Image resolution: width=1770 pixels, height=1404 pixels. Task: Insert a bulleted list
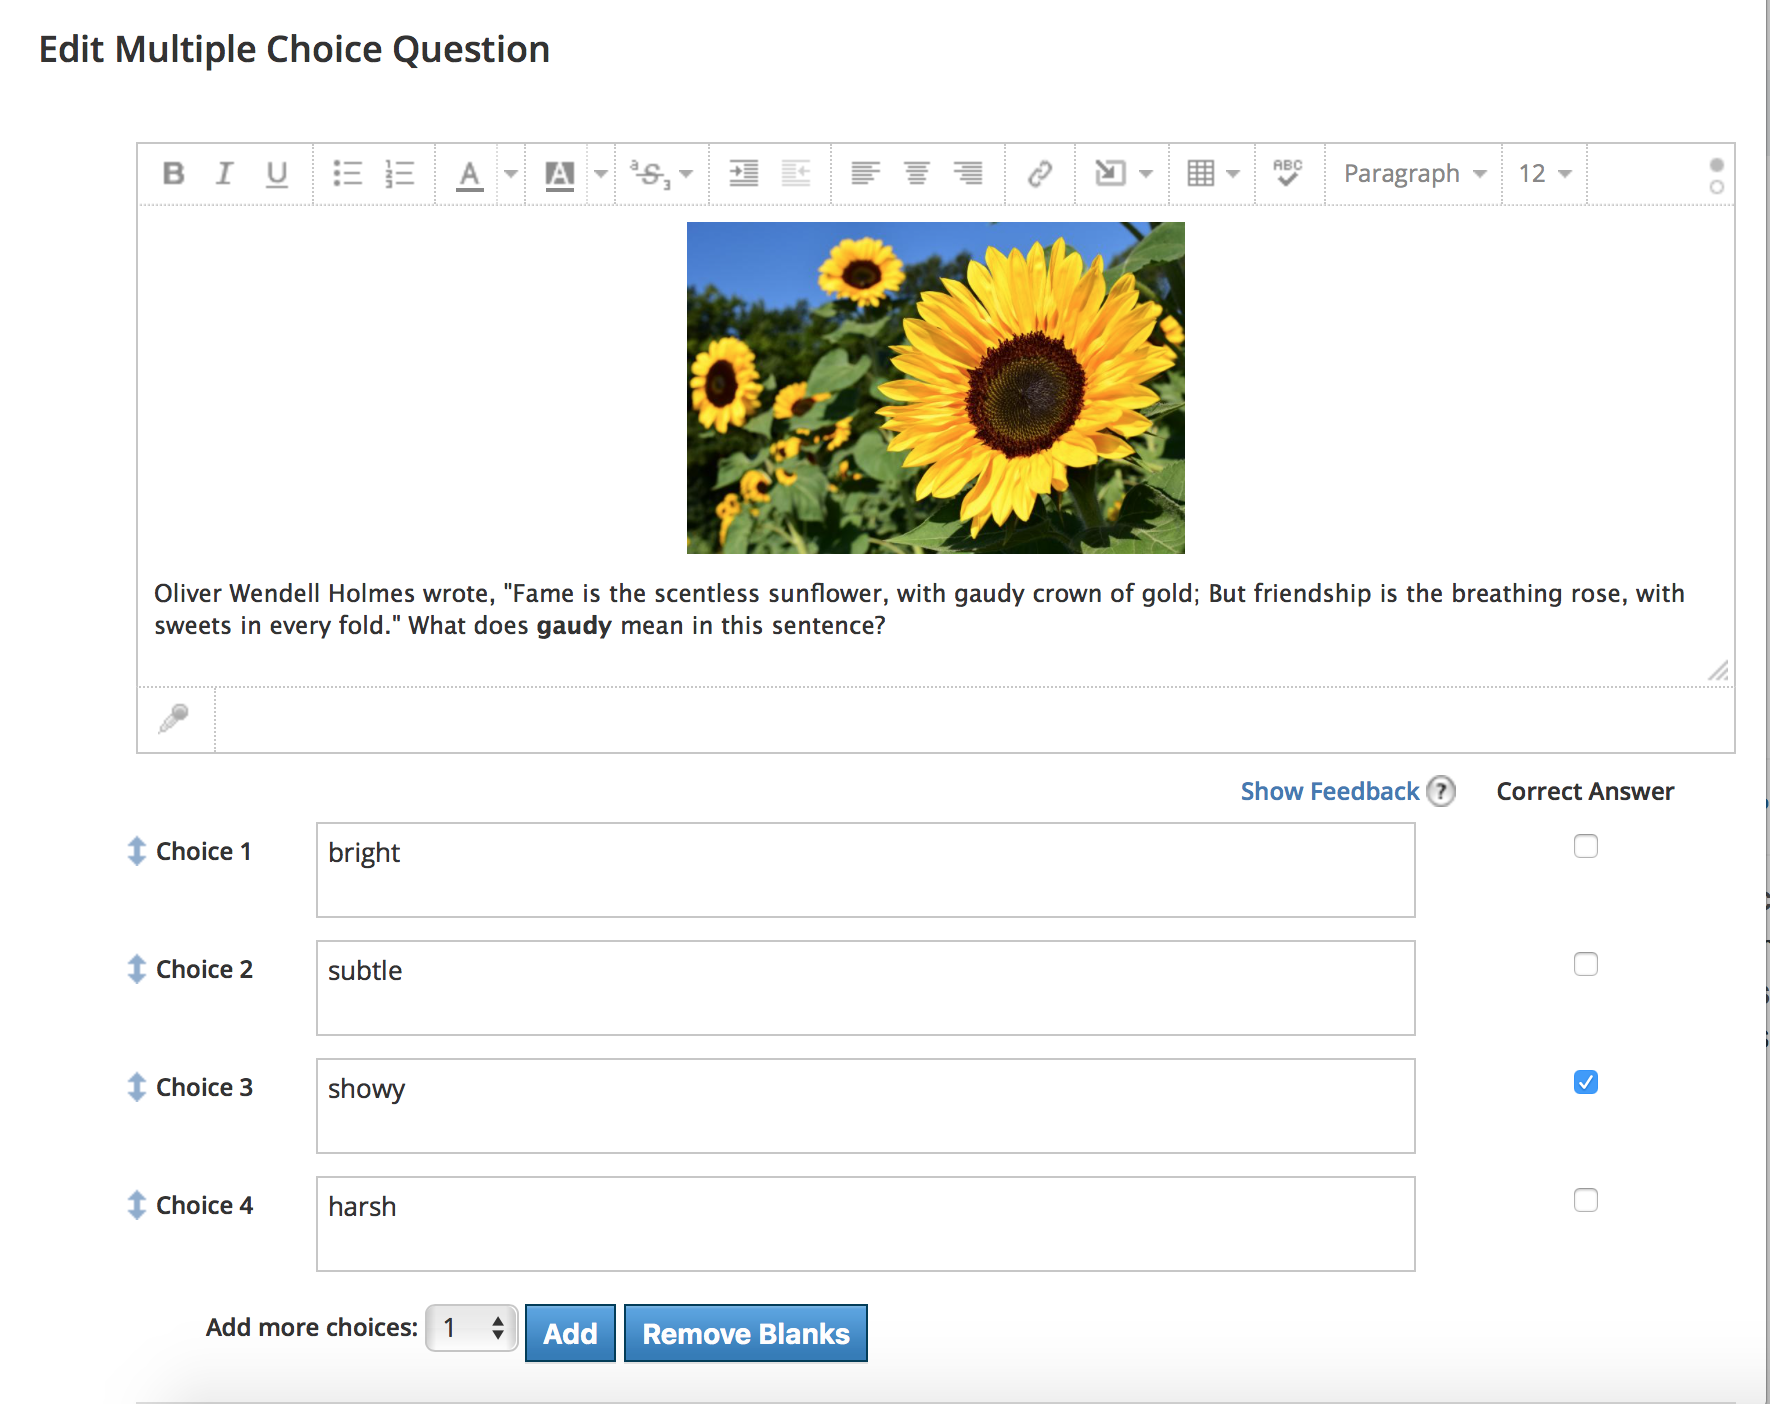[347, 174]
